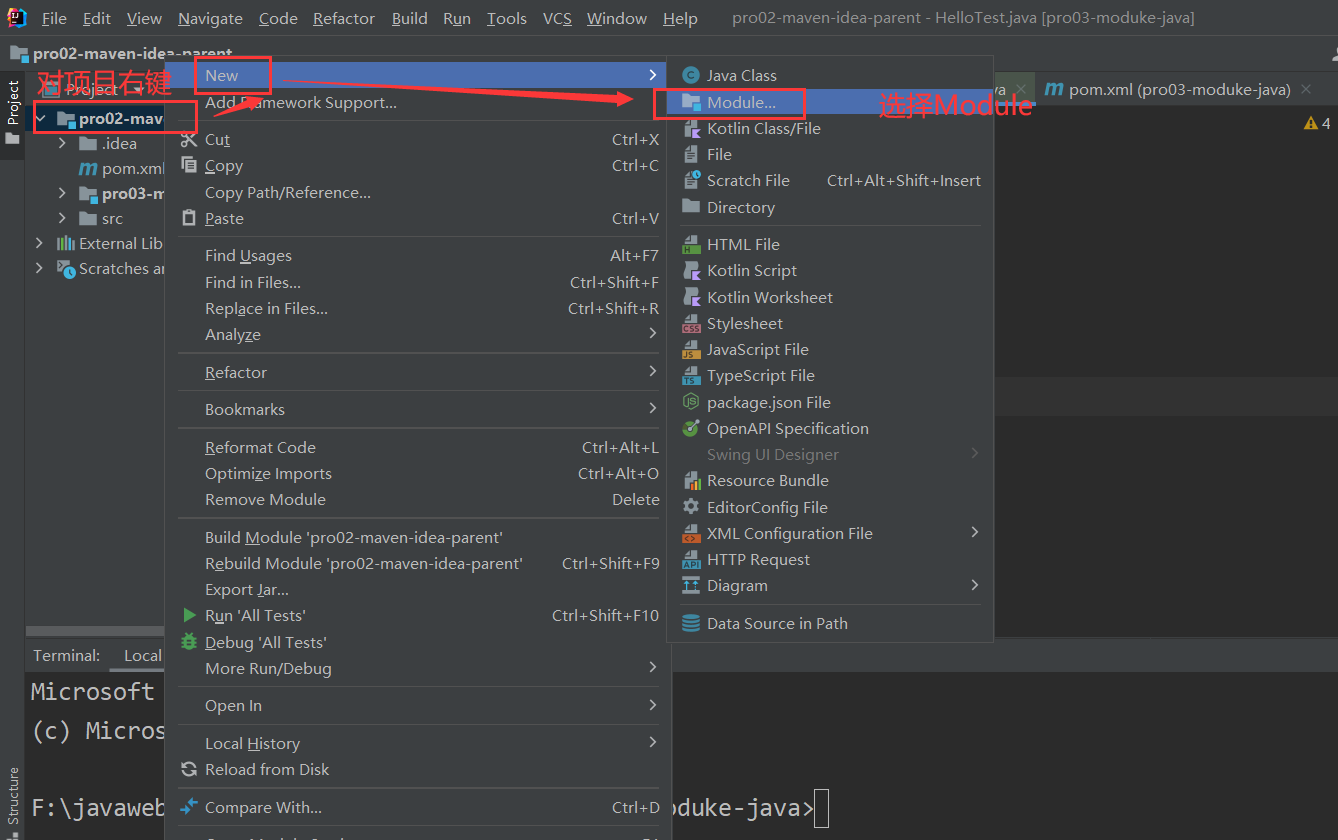Collapse the pro02-maven project root node
The image size is (1338, 840).
[41, 119]
